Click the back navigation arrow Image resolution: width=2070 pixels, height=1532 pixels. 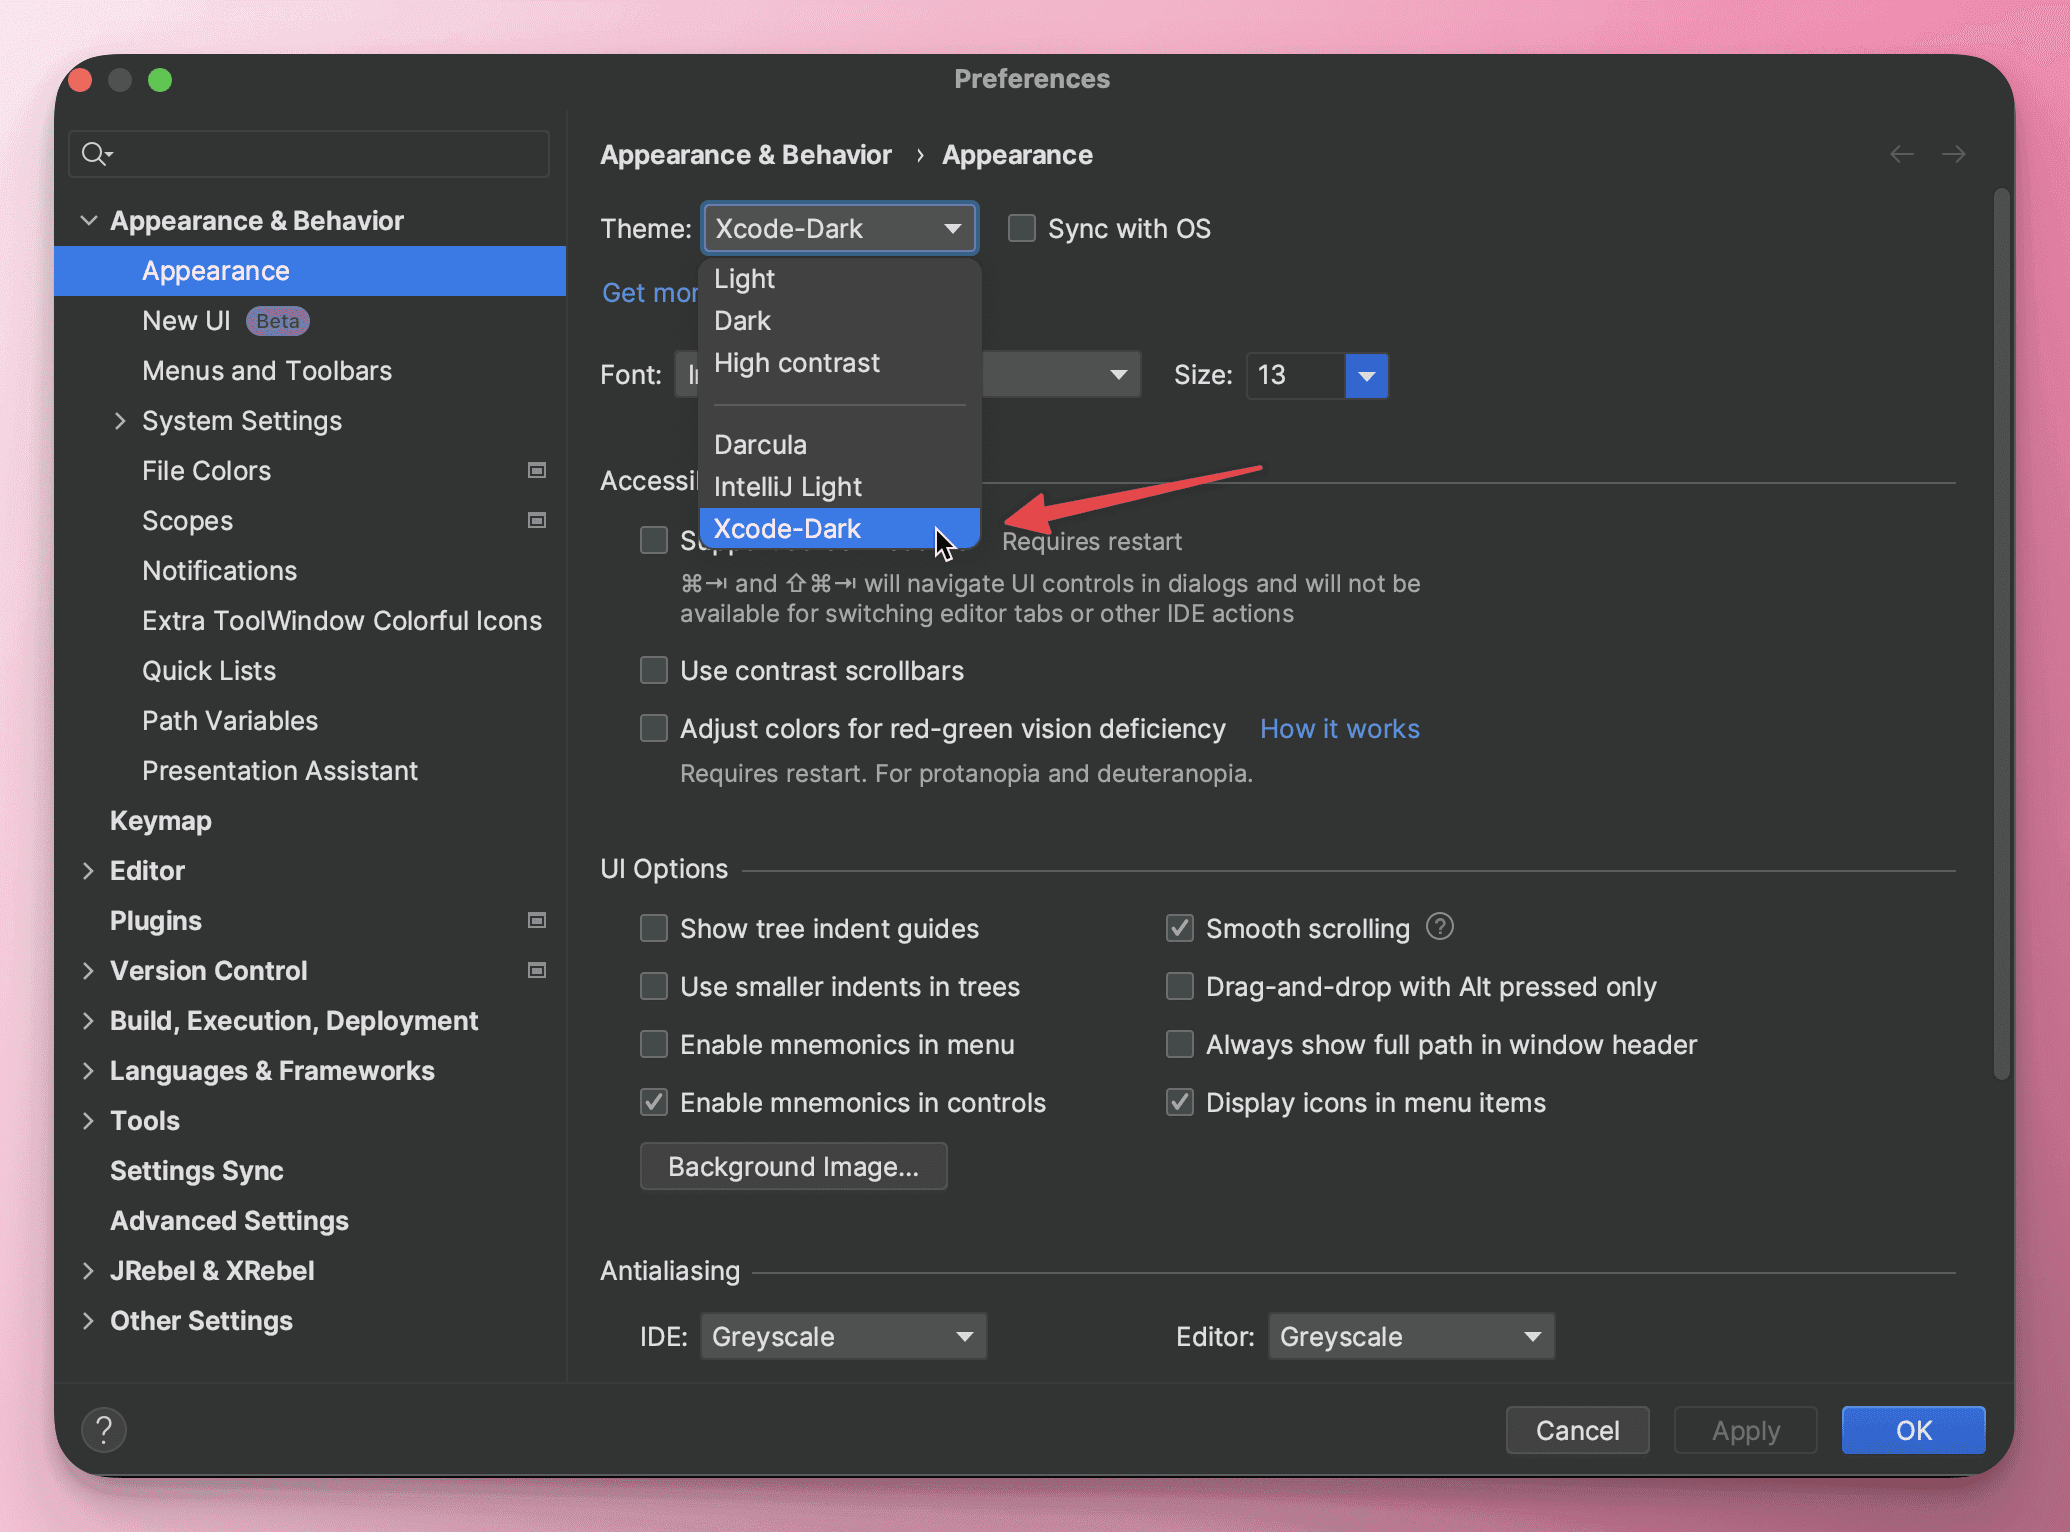tap(1901, 154)
